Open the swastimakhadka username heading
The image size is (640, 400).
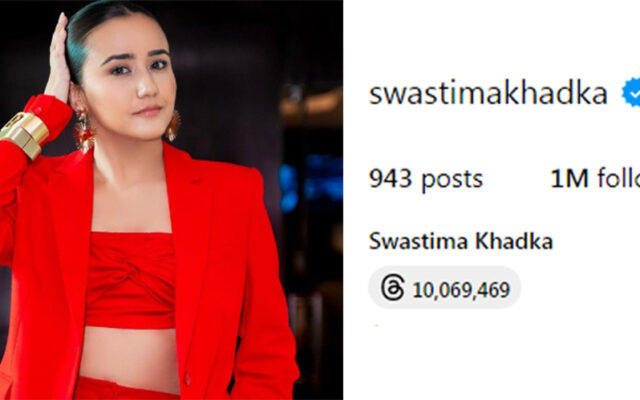pyautogui.click(x=488, y=94)
